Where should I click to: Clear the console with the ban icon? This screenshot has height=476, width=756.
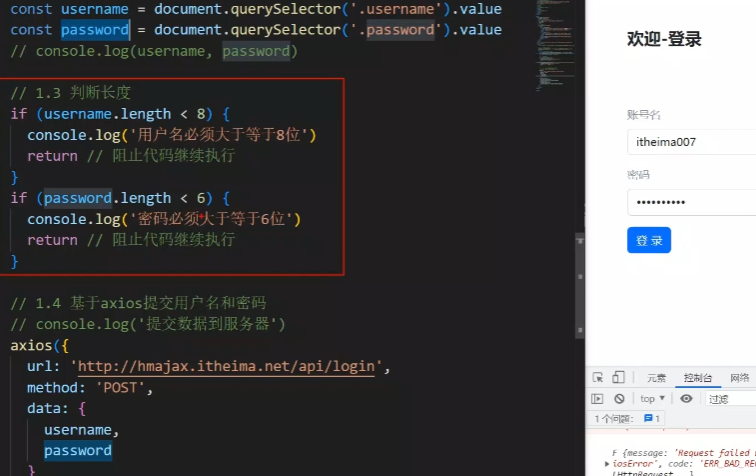[x=620, y=398]
